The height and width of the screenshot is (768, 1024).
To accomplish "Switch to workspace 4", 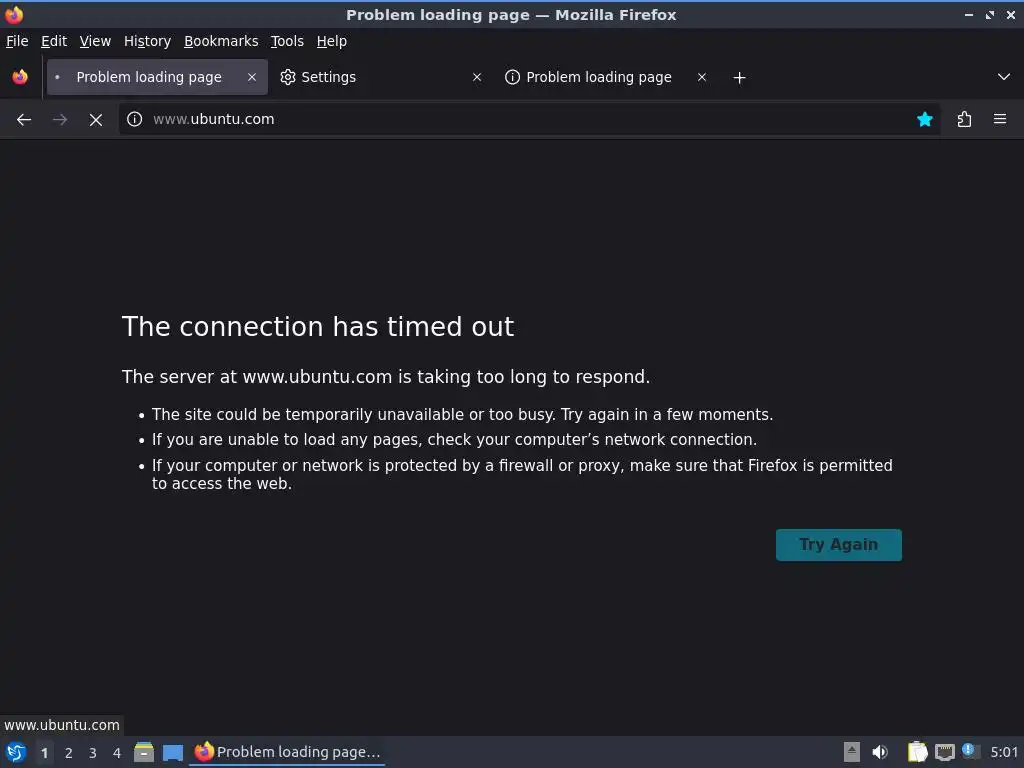I will [x=117, y=753].
